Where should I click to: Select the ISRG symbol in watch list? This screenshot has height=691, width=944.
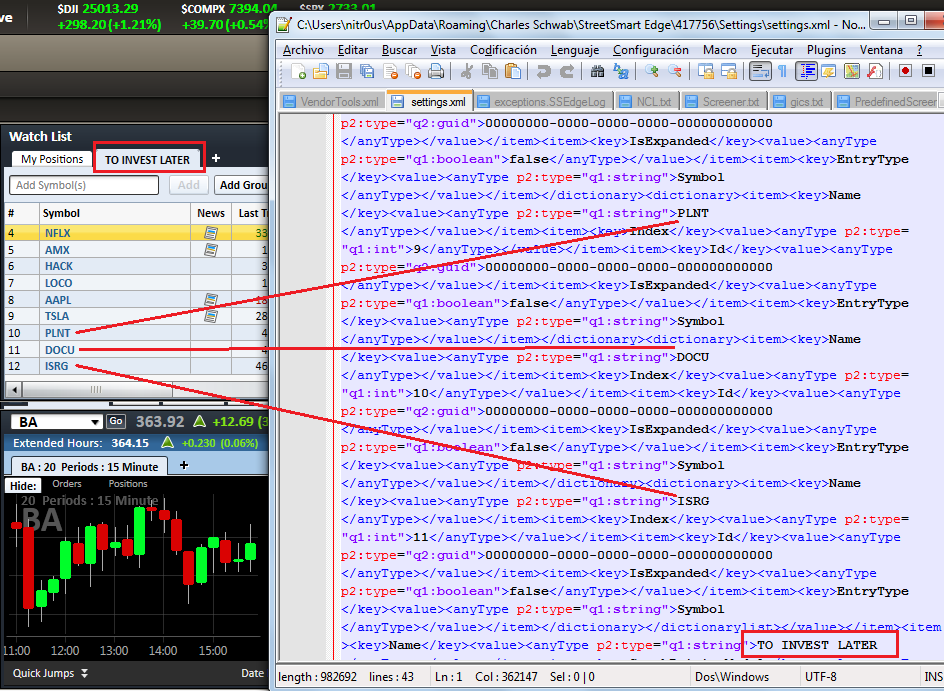pos(57,366)
